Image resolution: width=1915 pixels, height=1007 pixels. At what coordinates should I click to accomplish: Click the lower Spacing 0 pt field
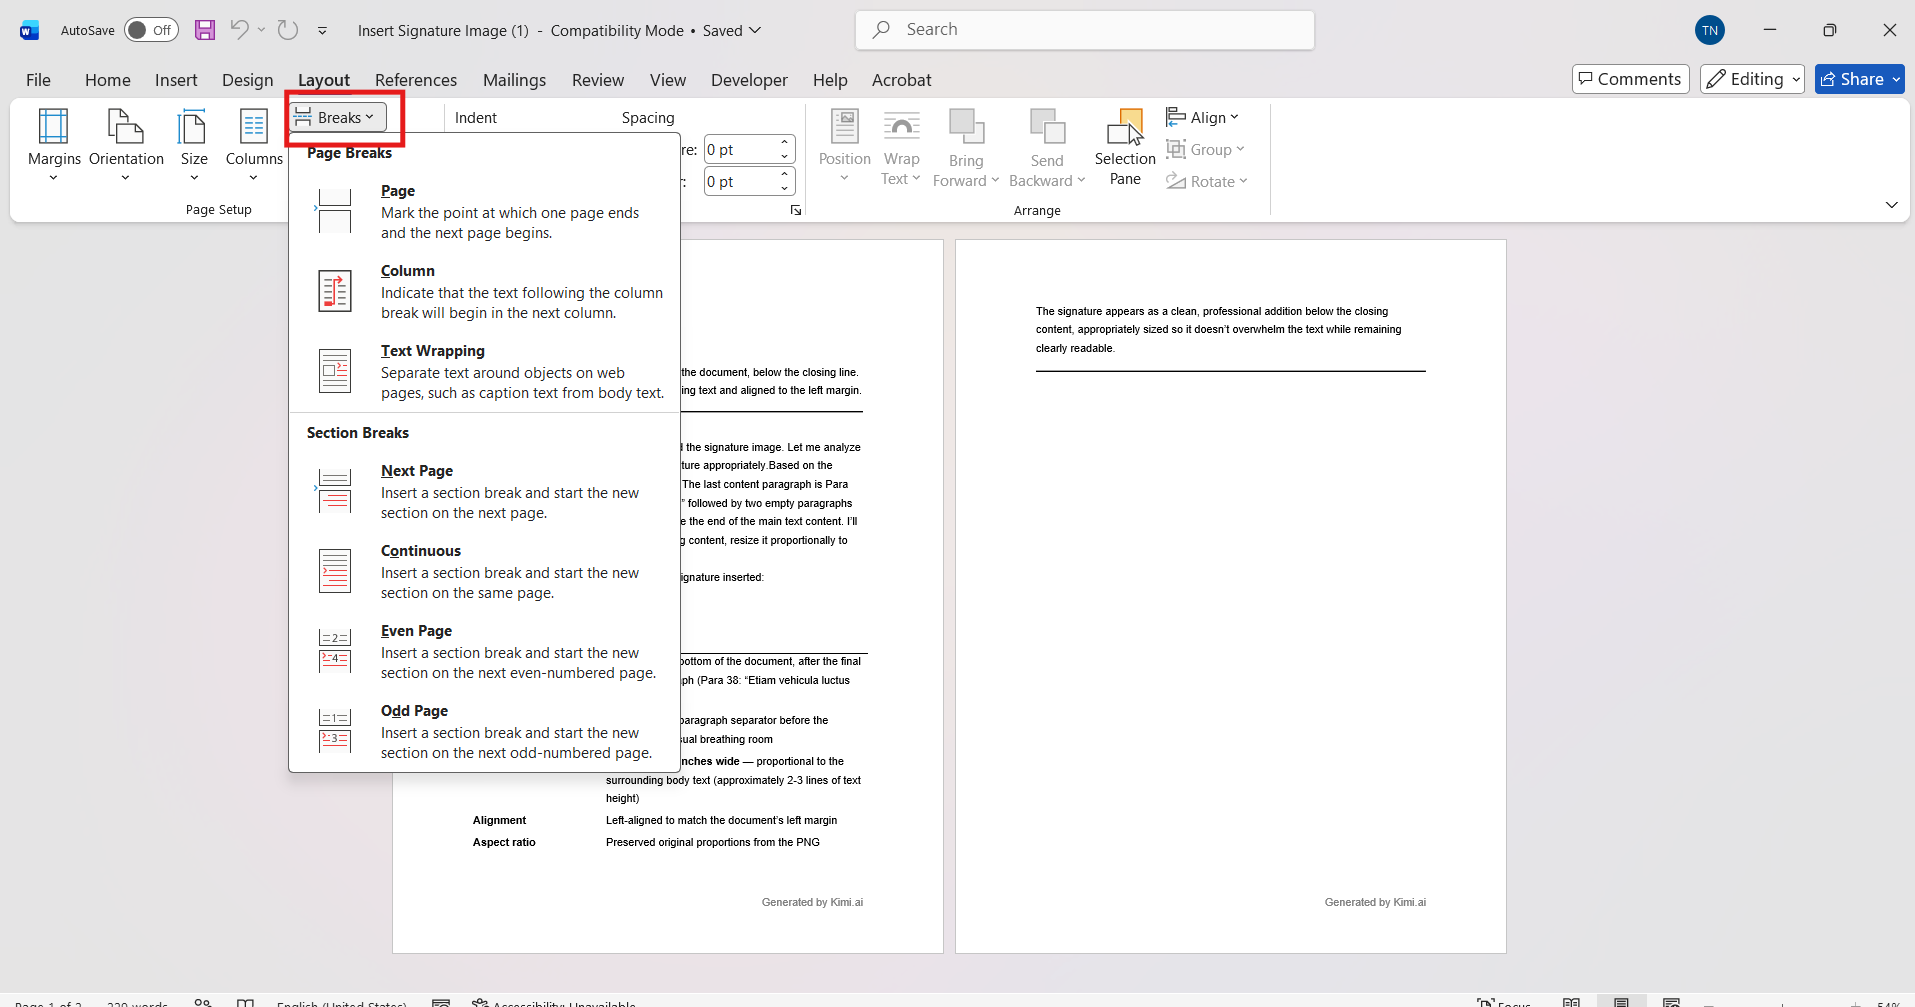coord(740,182)
